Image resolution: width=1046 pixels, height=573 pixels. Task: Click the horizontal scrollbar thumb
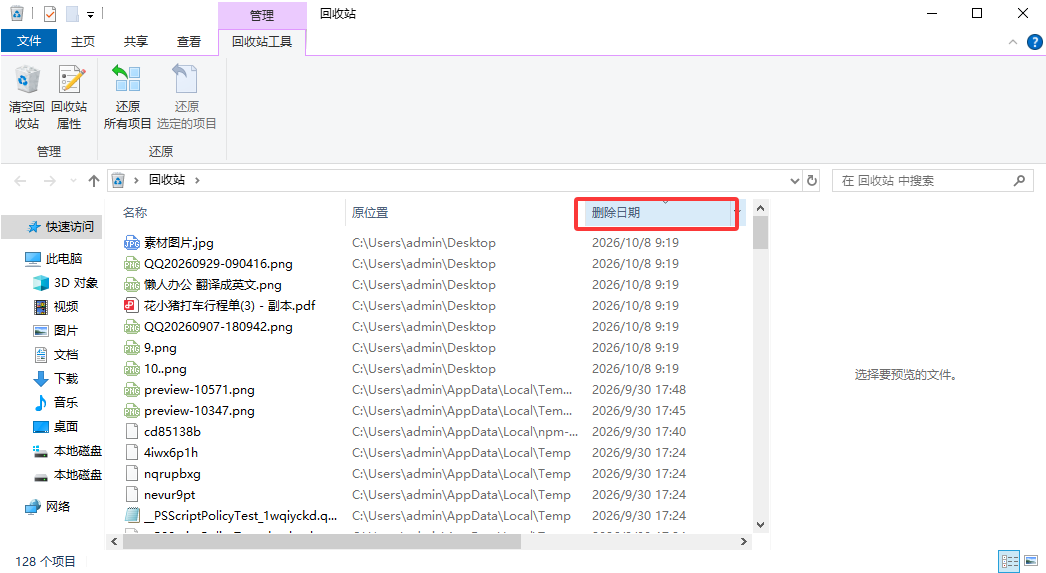pos(322,542)
